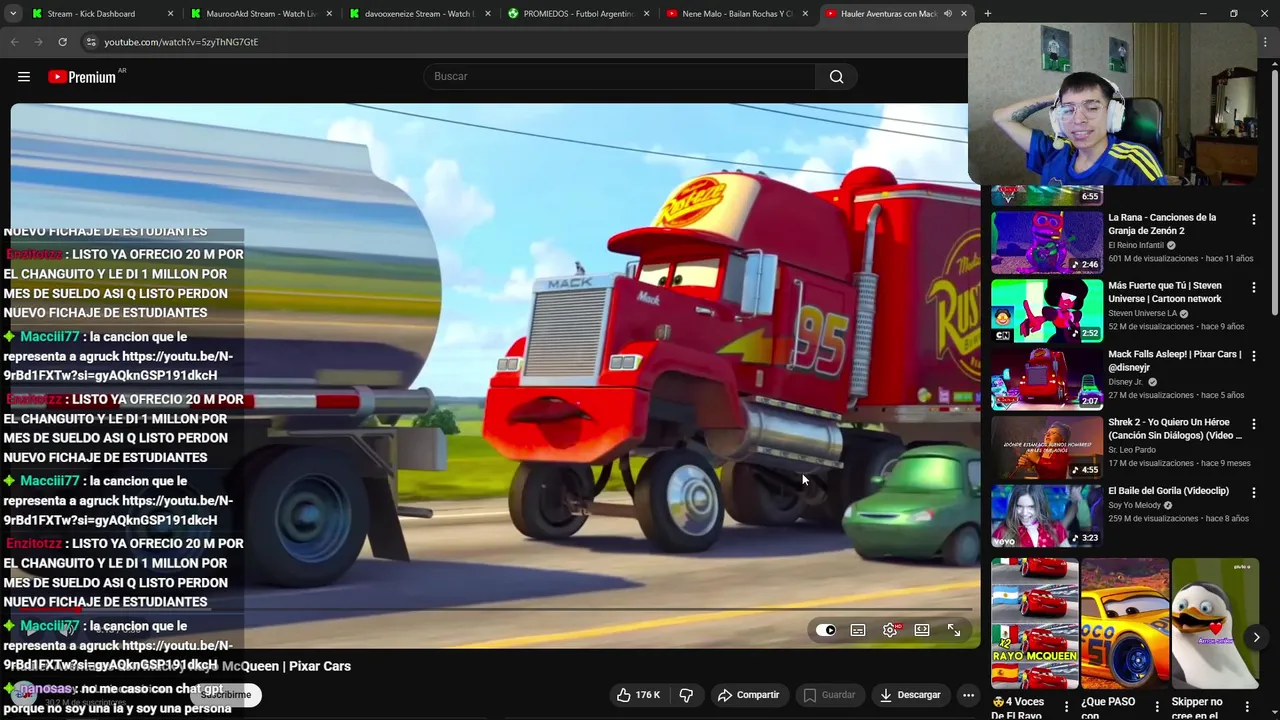
Task: Open options menu for Shrek 2 video
Action: point(1254,424)
